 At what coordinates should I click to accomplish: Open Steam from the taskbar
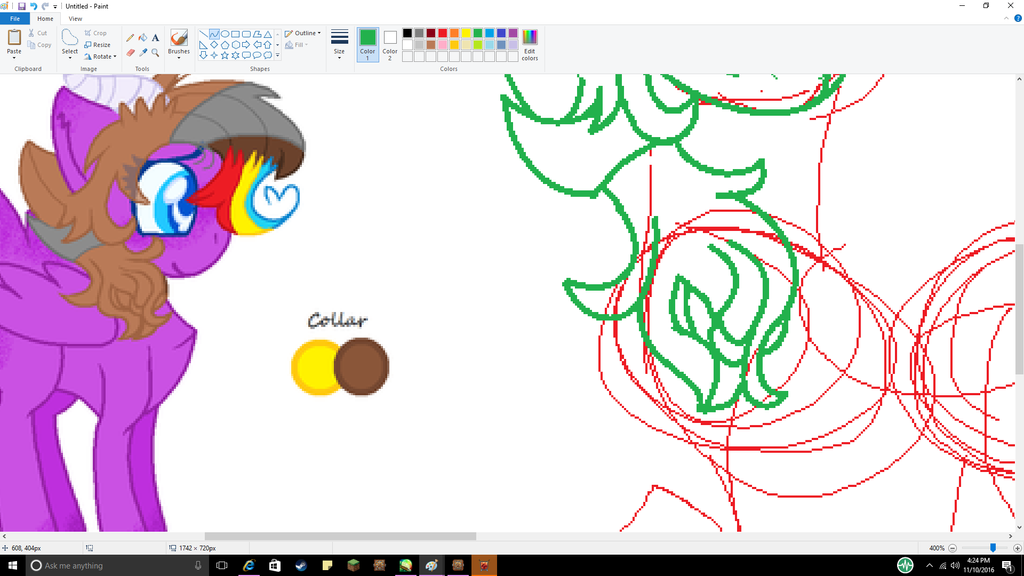(x=300, y=566)
